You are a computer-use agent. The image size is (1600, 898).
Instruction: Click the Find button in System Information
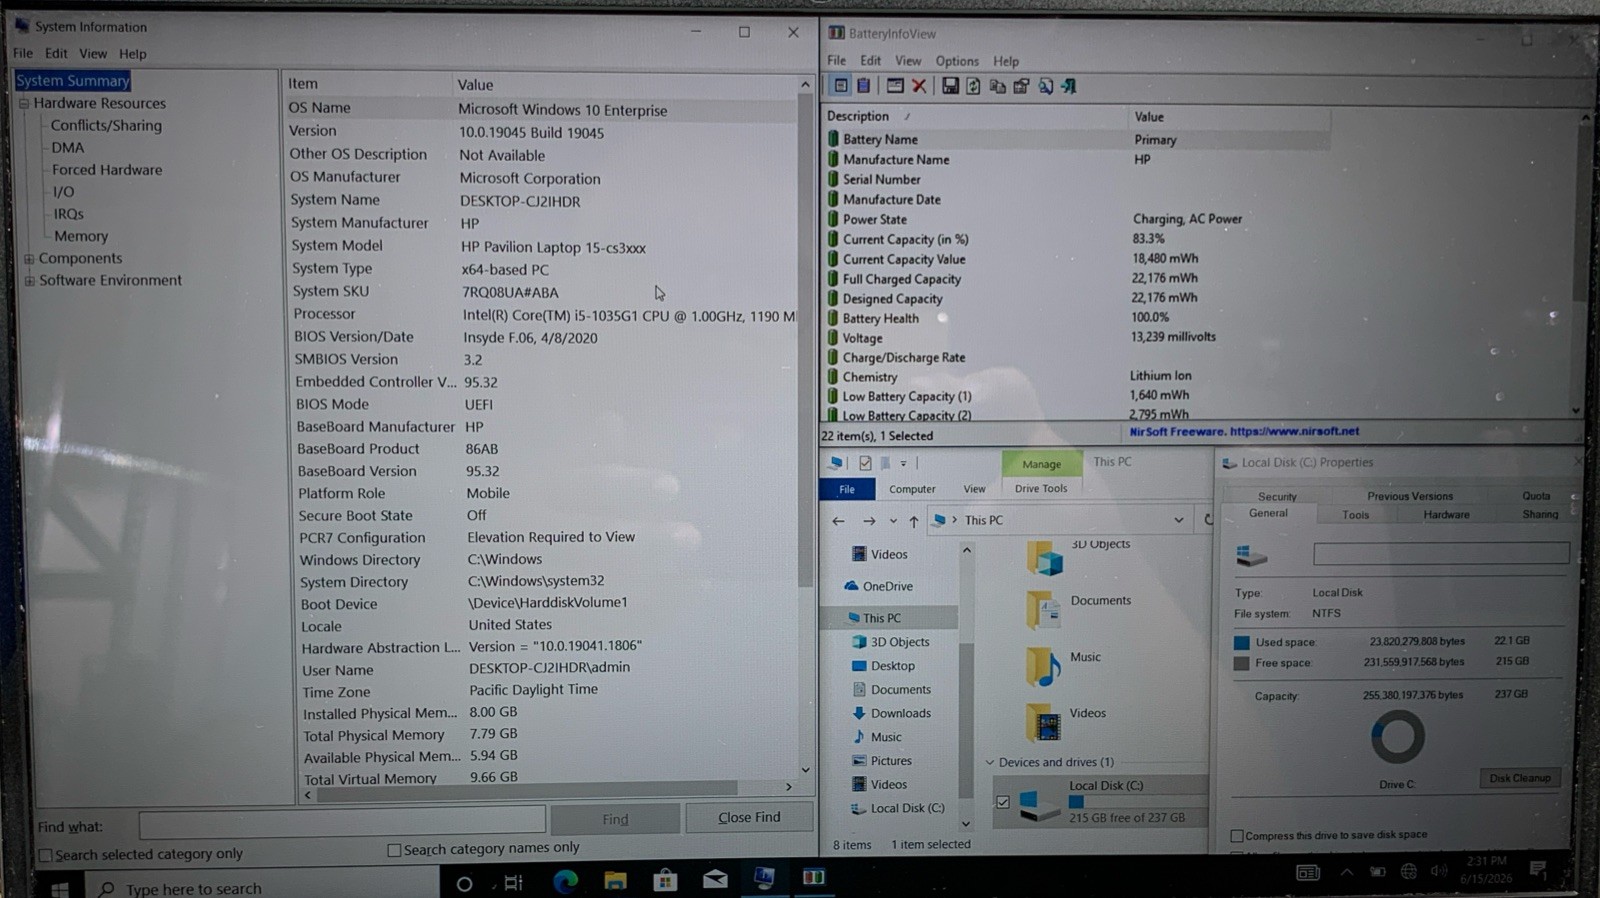(615, 819)
